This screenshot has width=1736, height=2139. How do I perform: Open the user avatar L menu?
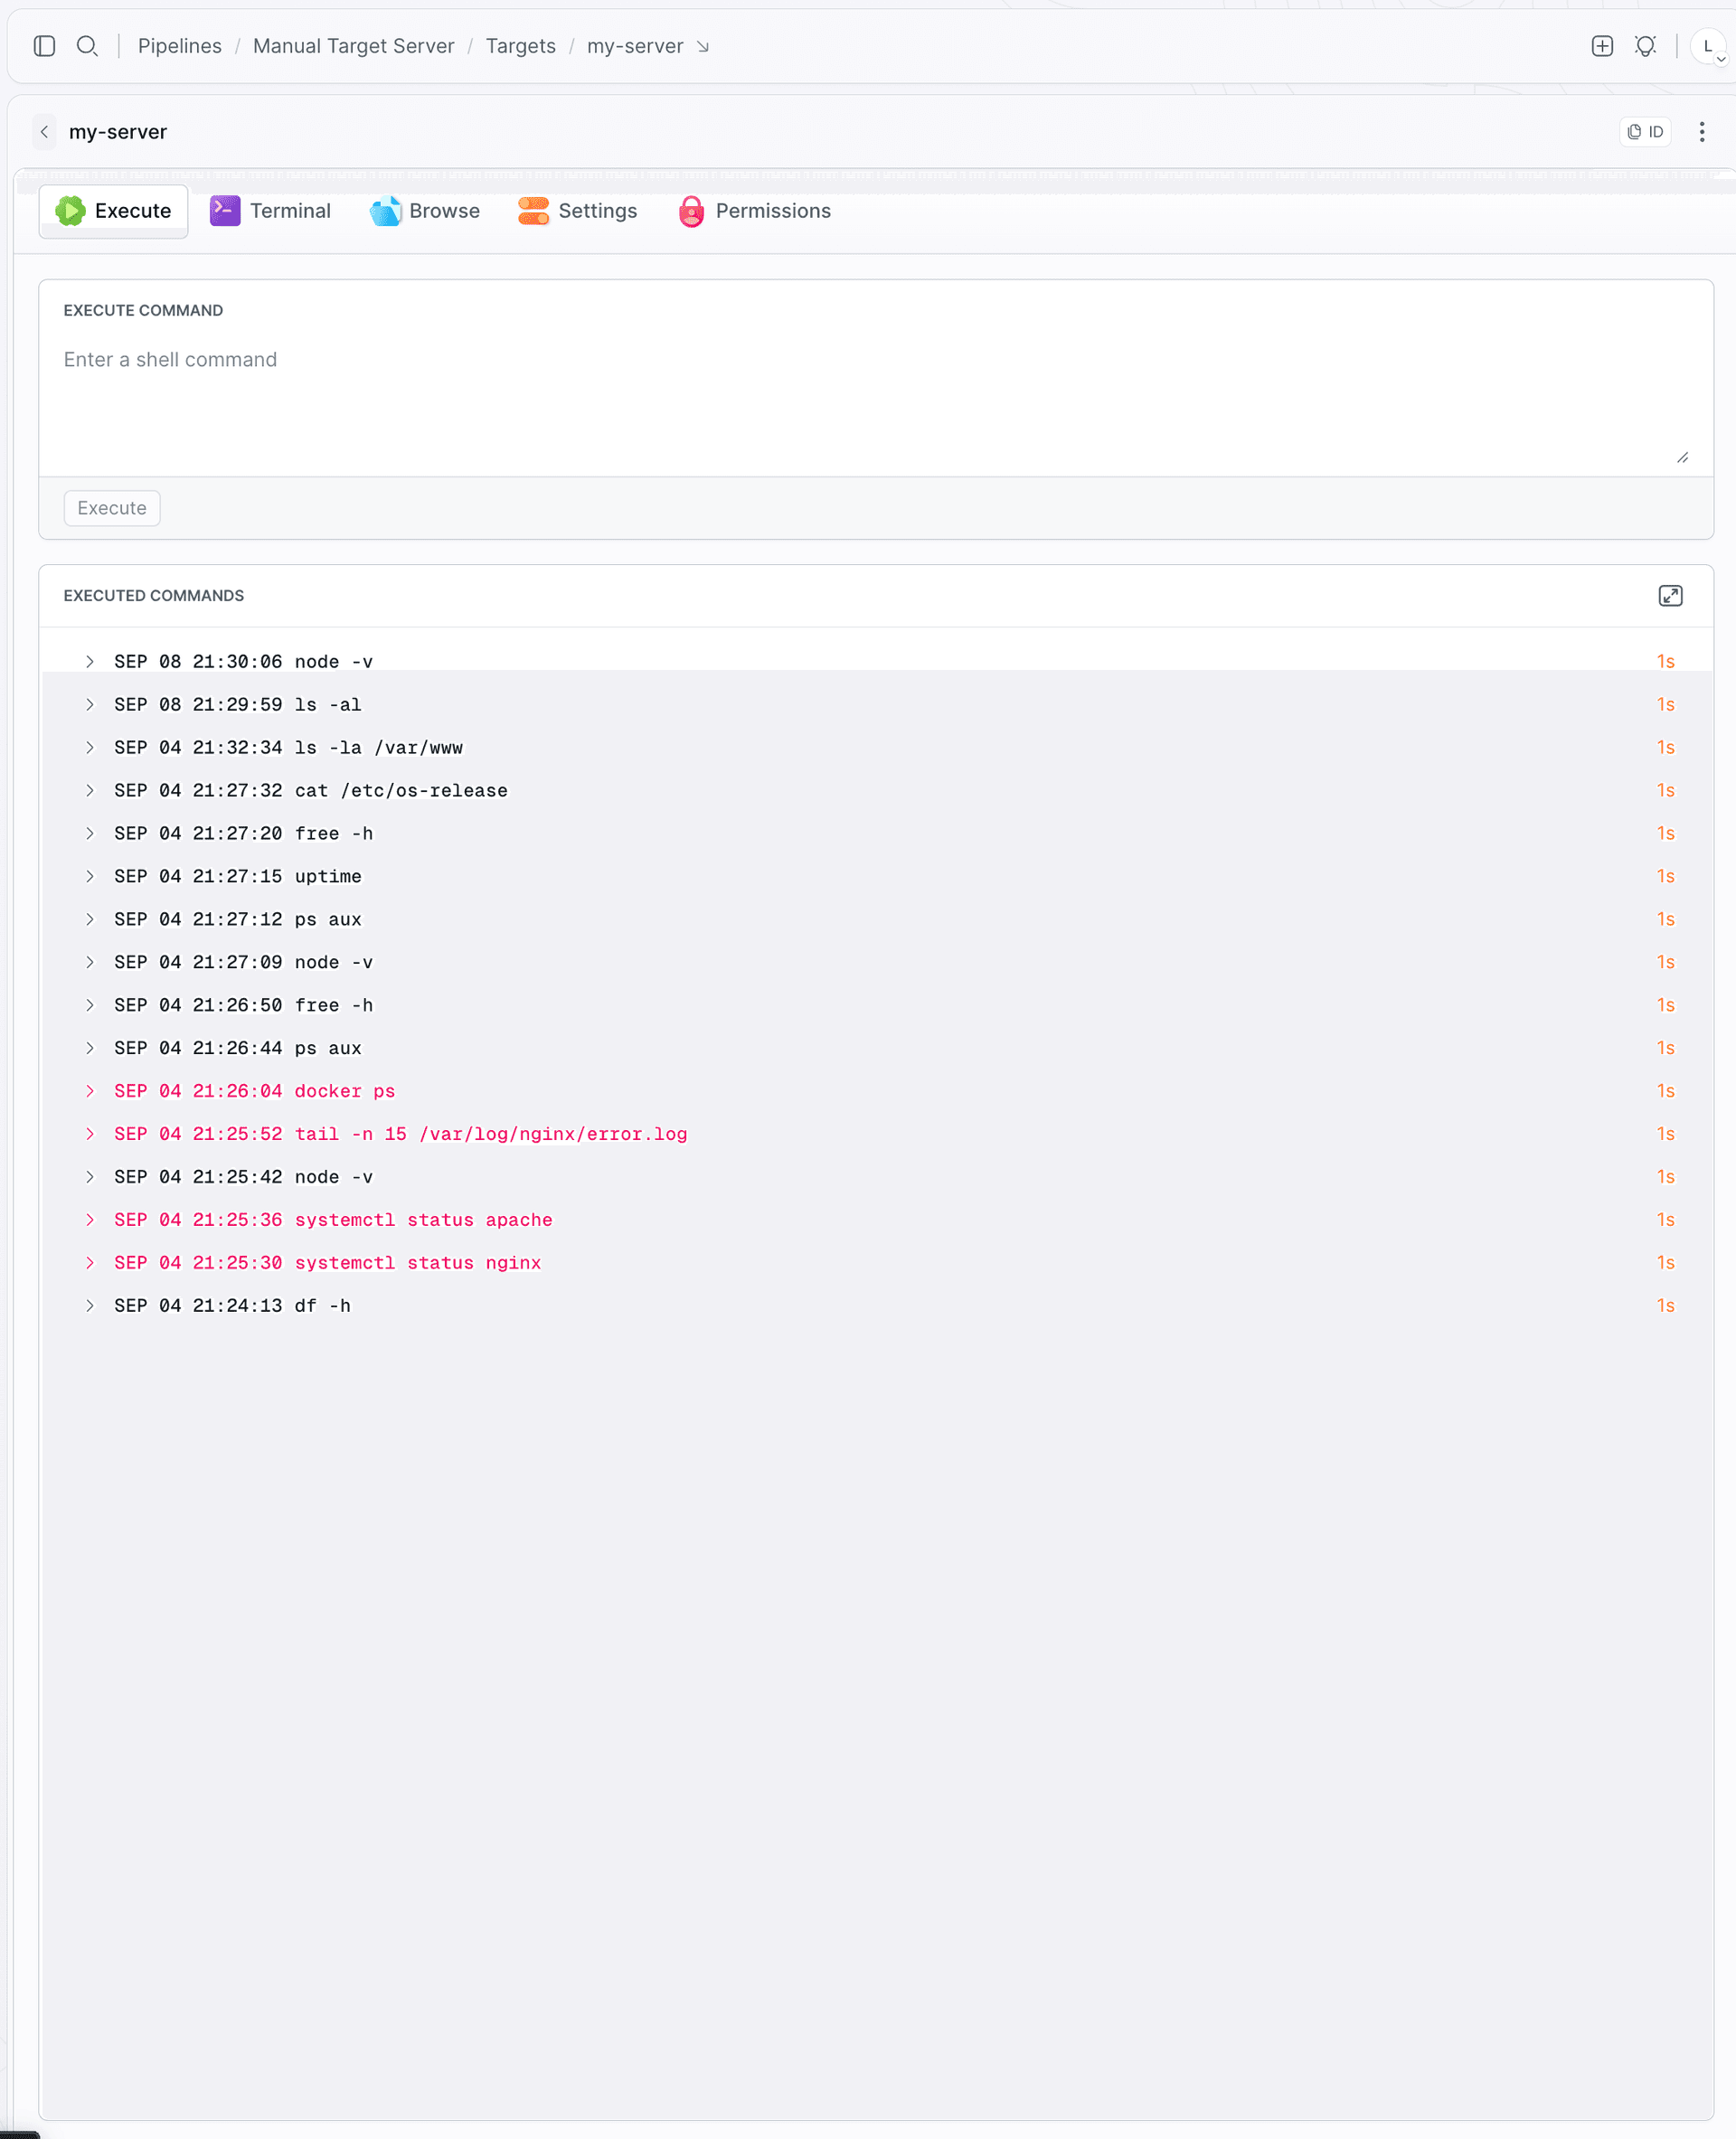(1708, 46)
